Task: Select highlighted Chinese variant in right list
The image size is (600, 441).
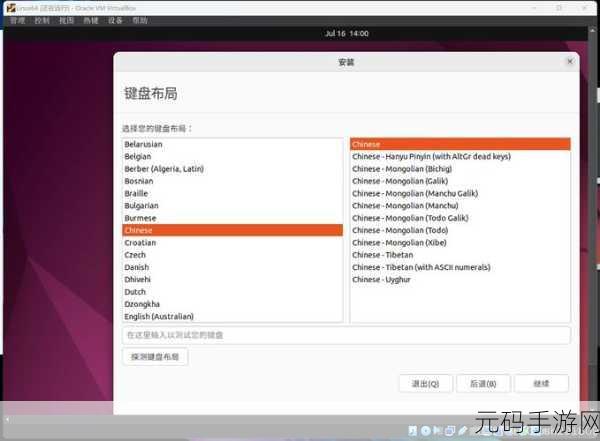Action: (x=460, y=144)
